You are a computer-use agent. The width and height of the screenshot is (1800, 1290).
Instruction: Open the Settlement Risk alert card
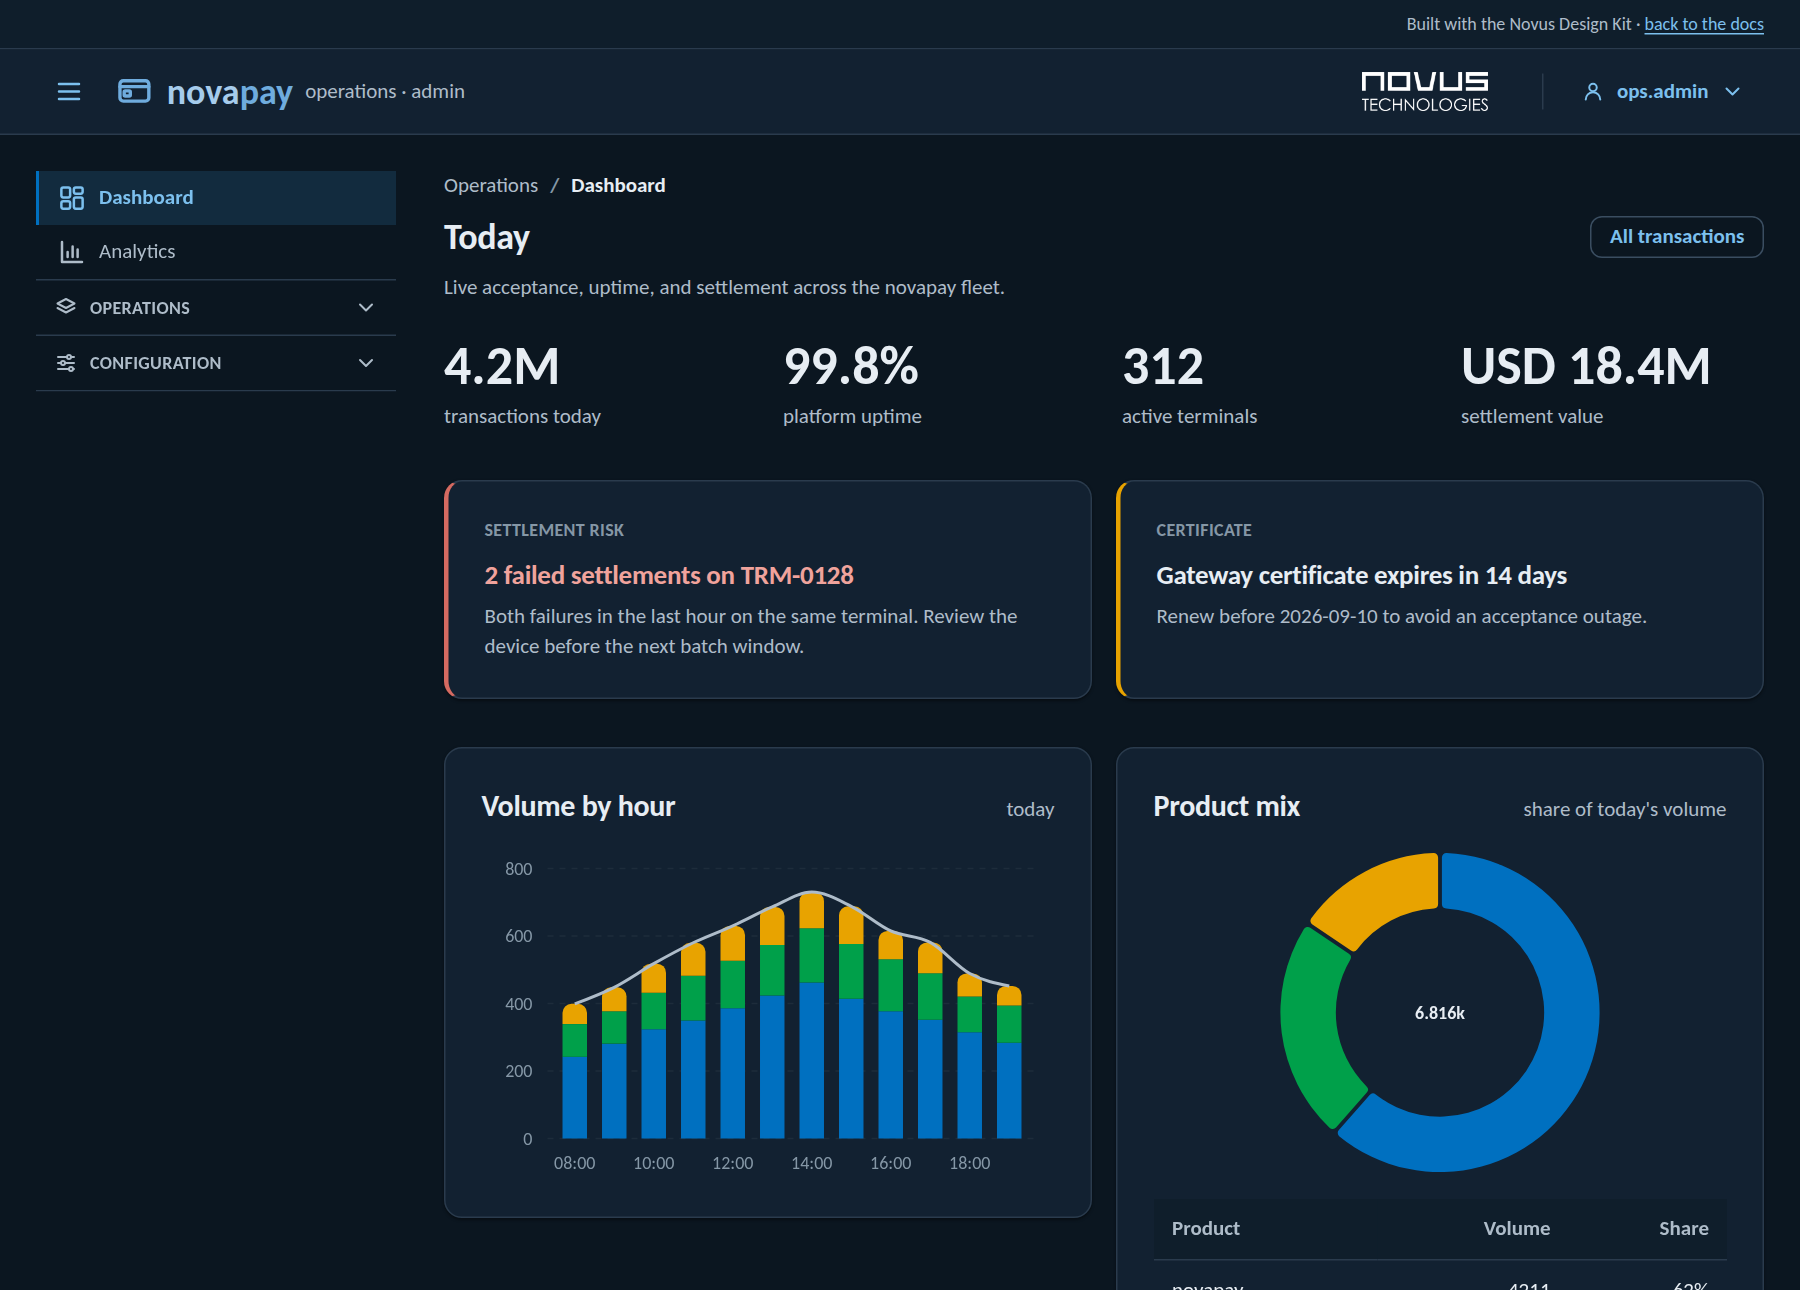click(x=767, y=589)
